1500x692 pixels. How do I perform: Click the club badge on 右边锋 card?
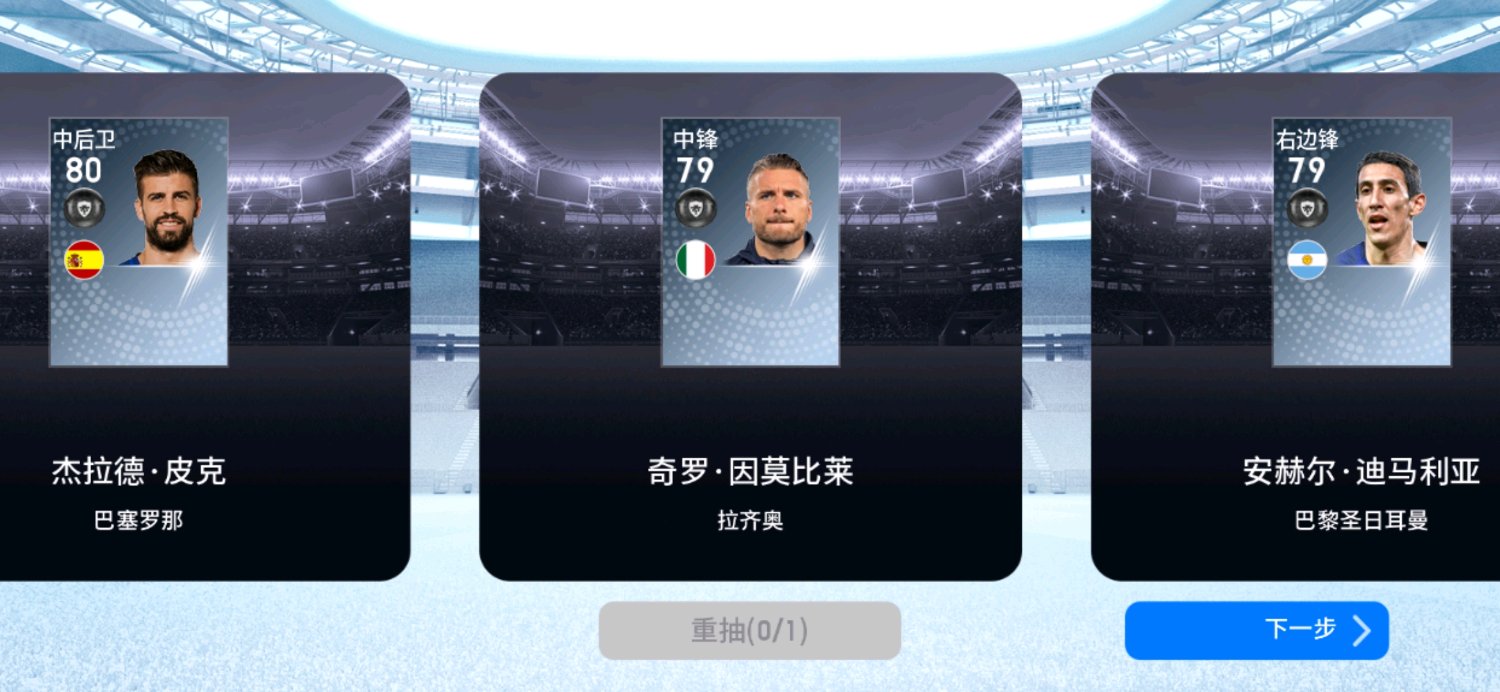[x=1307, y=208]
